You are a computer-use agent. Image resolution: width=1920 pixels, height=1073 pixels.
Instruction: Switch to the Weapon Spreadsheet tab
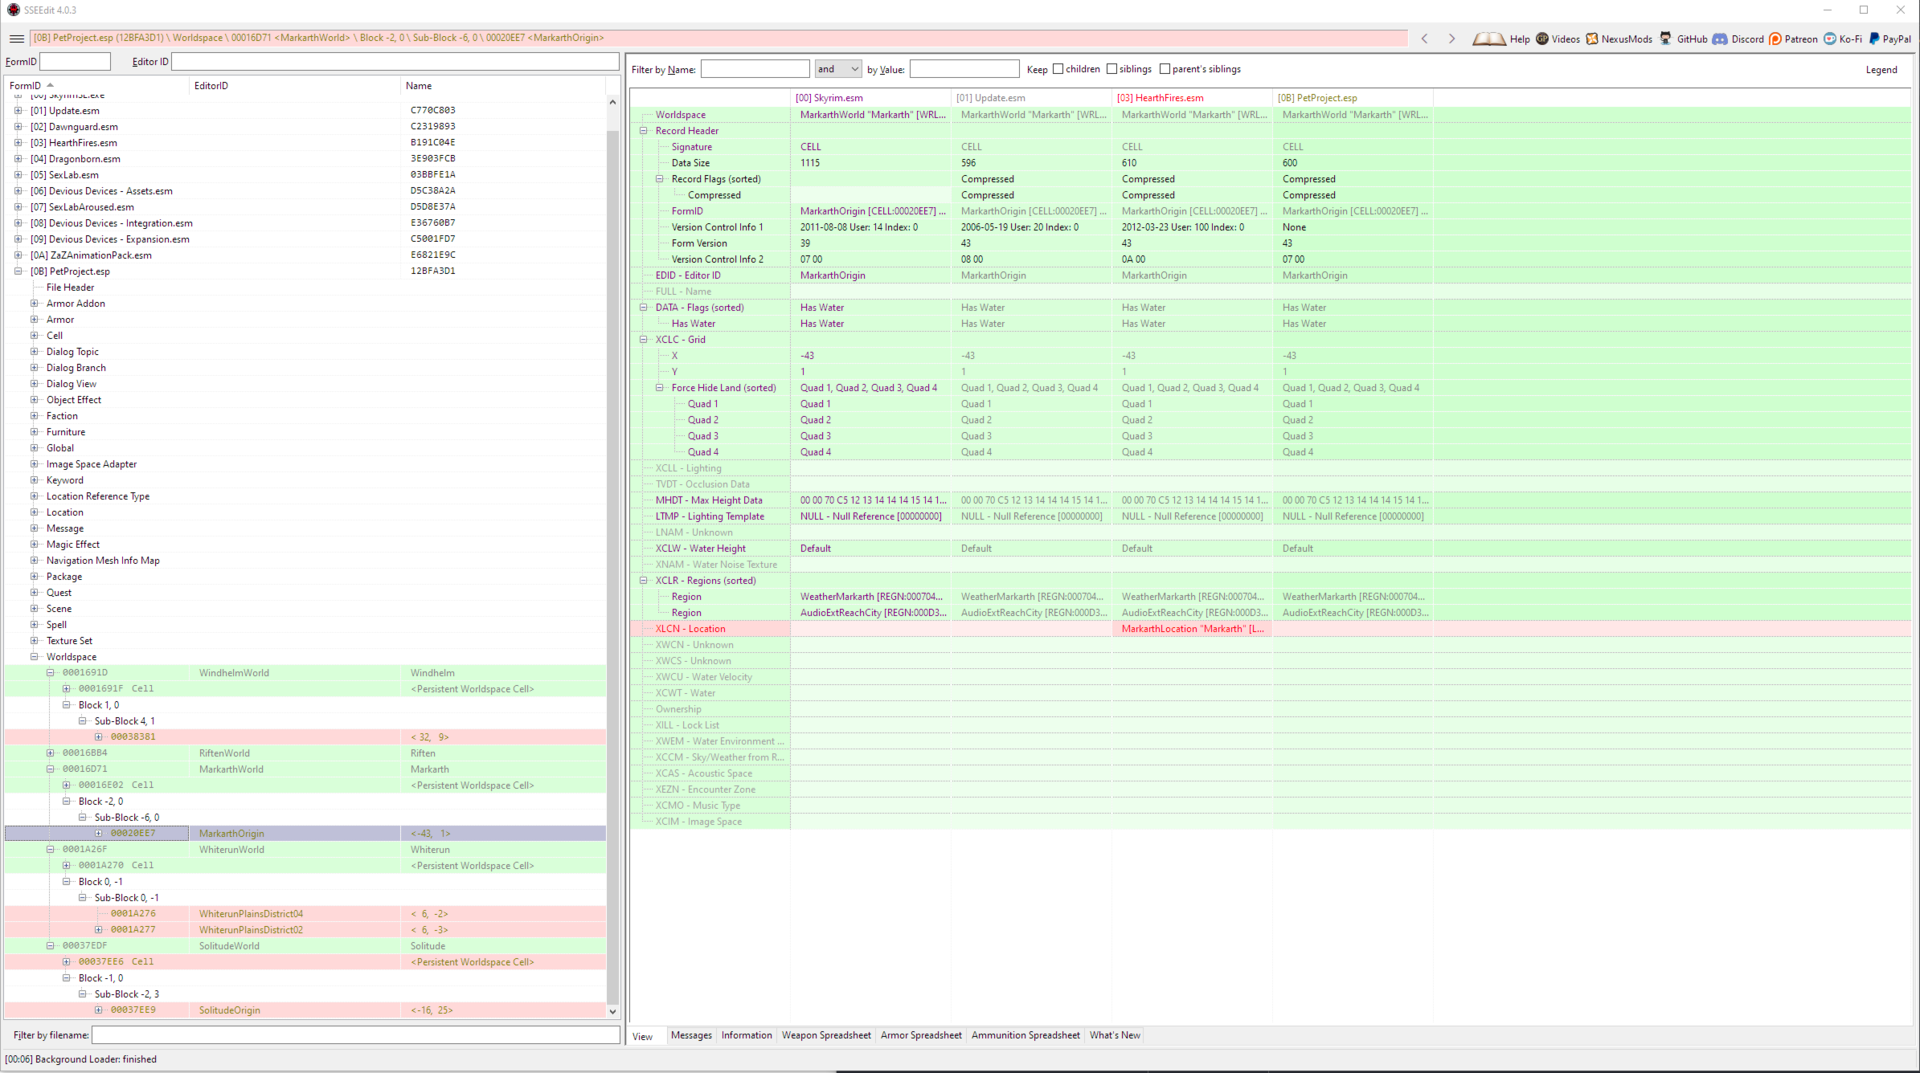tap(826, 1035)
